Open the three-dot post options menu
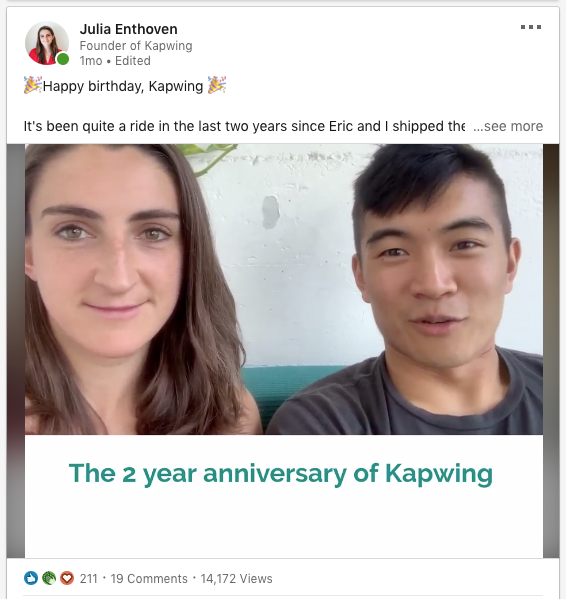Viewport: 566px width, 599px height. 531,27
